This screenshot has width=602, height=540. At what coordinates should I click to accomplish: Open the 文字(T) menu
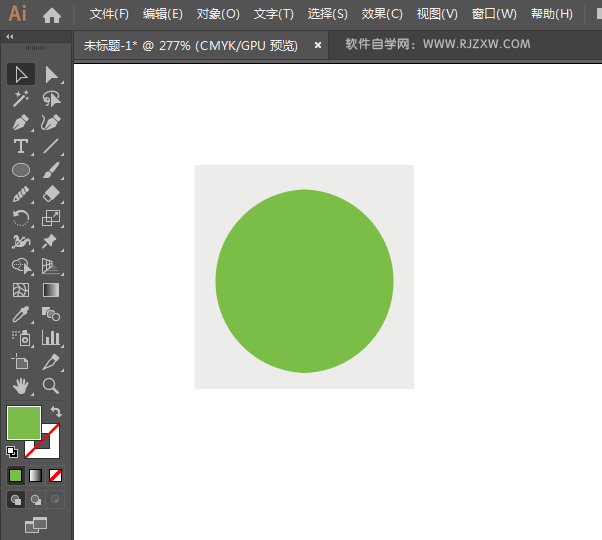(x=273, y=14)
